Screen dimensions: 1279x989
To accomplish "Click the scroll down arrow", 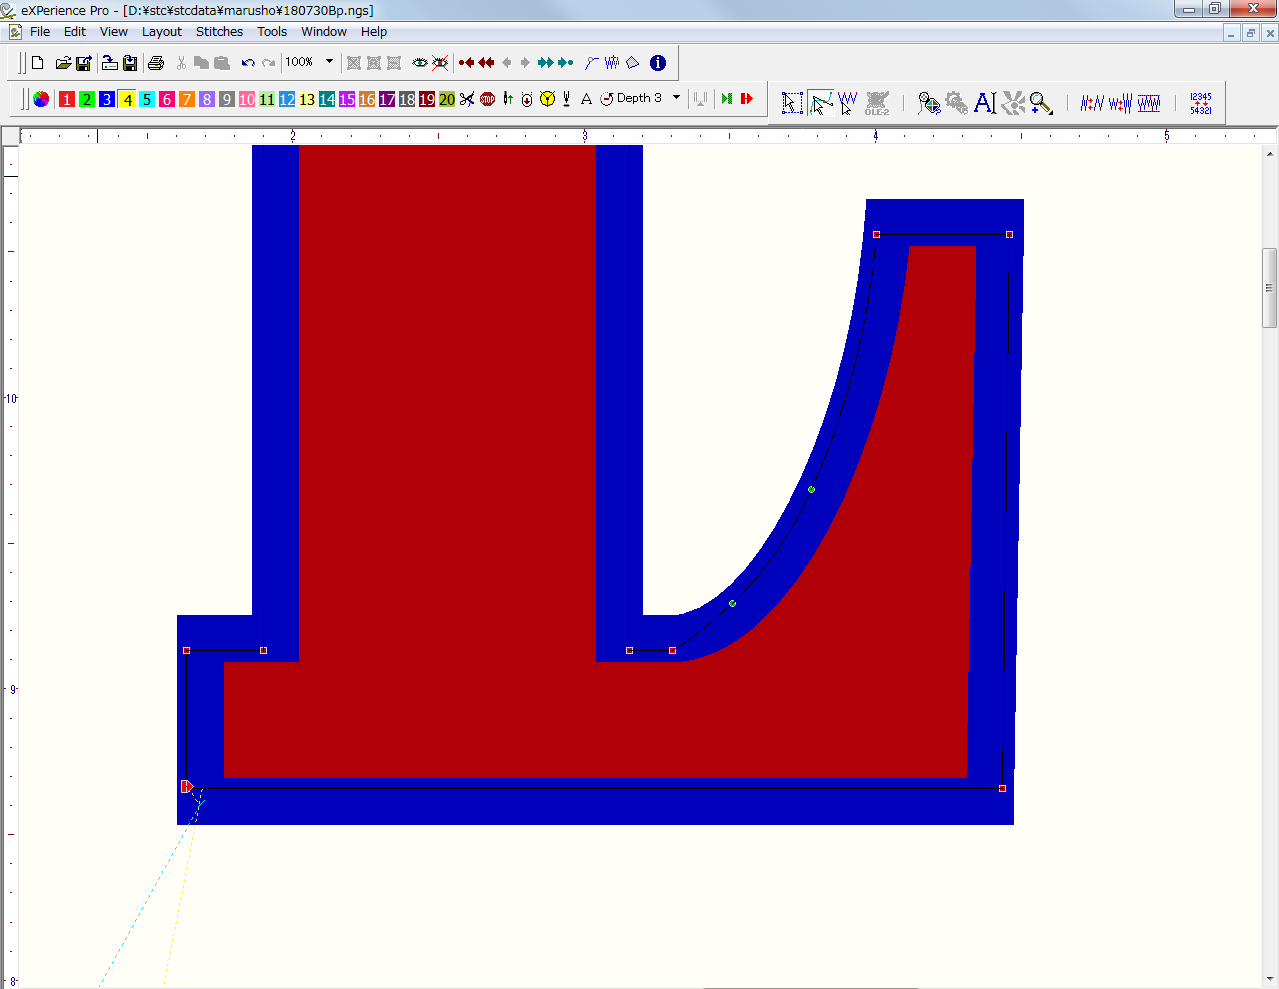I will [x=1270, y=979].
